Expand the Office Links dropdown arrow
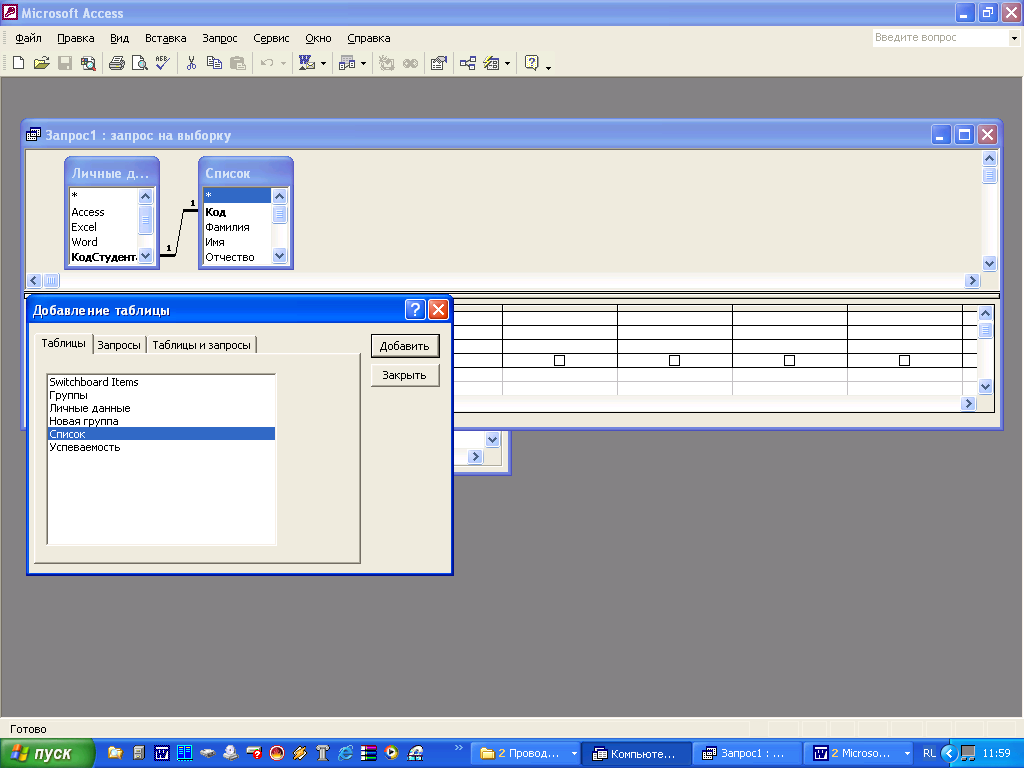Screen dimensions: 1024x768 coord(323,63)
